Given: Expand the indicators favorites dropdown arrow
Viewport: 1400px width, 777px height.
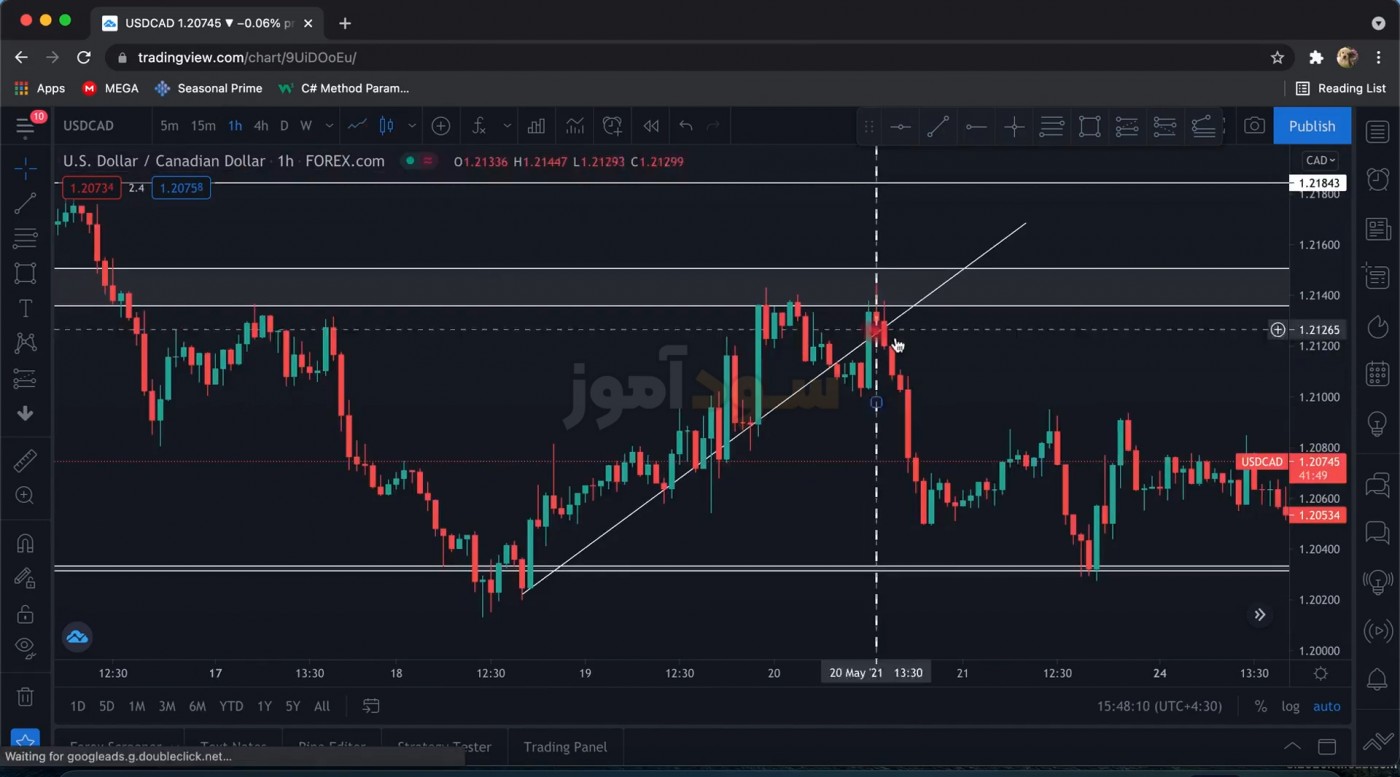Looking at the screenshot, I should coord(507,126).
